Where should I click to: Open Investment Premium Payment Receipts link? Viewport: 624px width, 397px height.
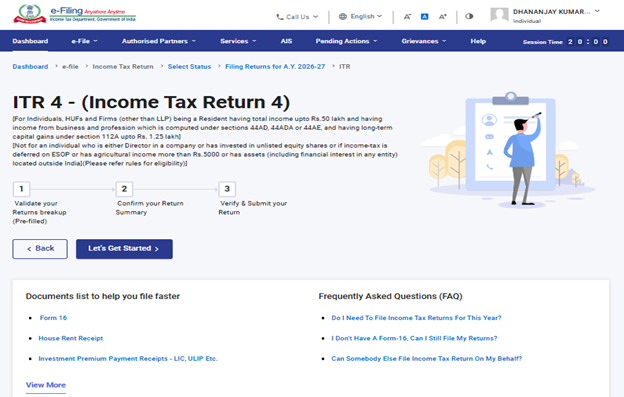(128, 358)
